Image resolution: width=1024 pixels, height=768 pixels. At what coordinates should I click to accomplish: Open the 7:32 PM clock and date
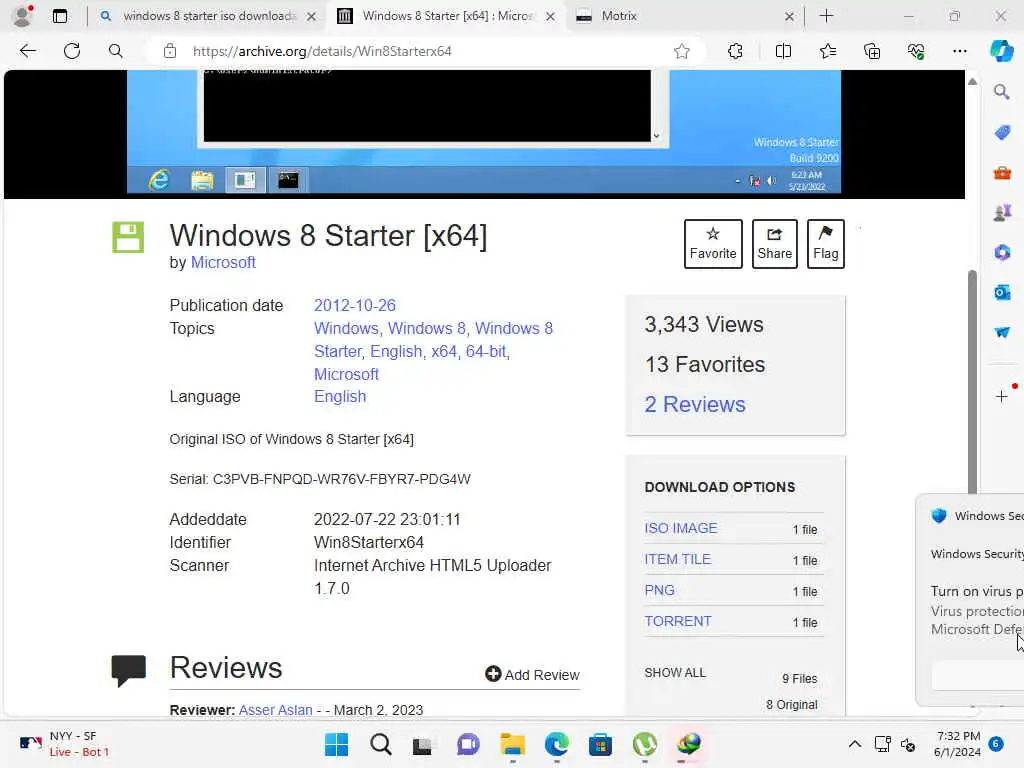pos(957,744)
